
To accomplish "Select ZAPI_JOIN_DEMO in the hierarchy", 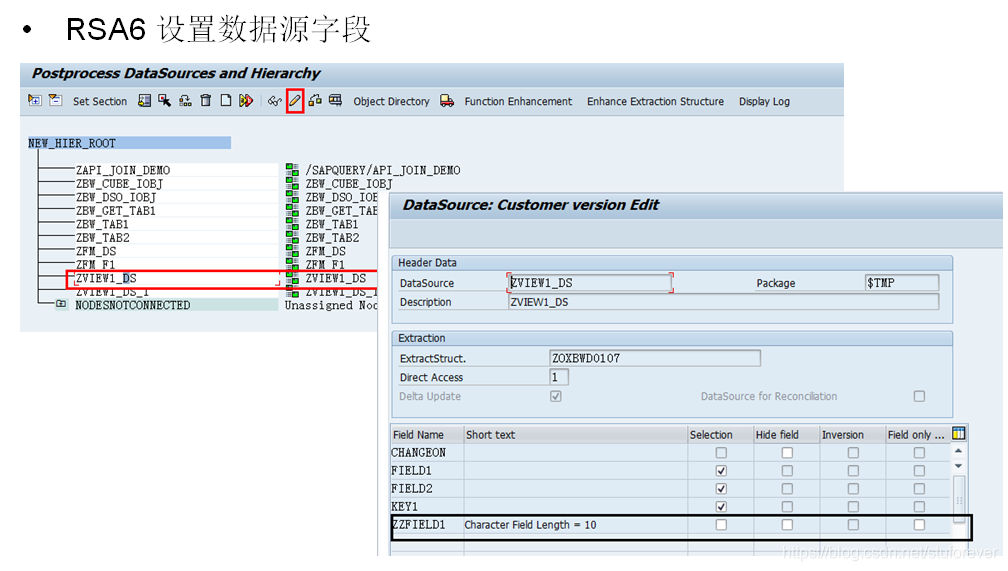I will coord(123,170).
